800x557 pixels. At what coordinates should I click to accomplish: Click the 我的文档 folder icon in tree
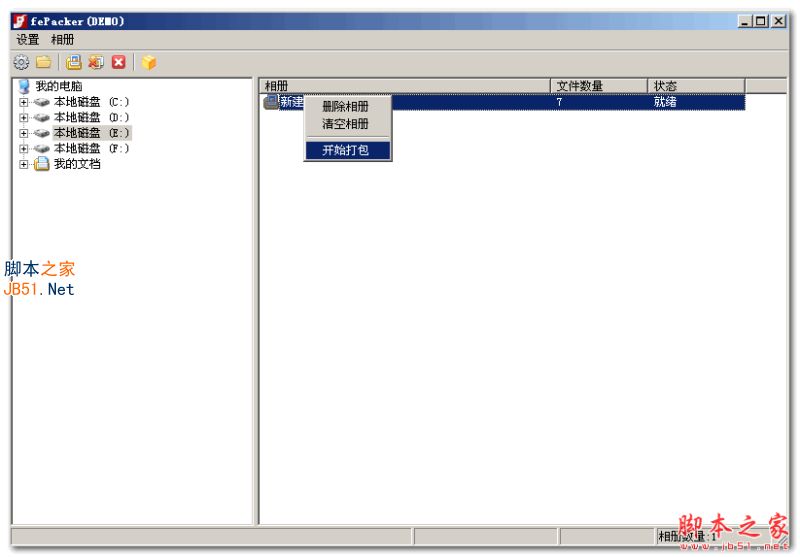(x=41, y=164)
